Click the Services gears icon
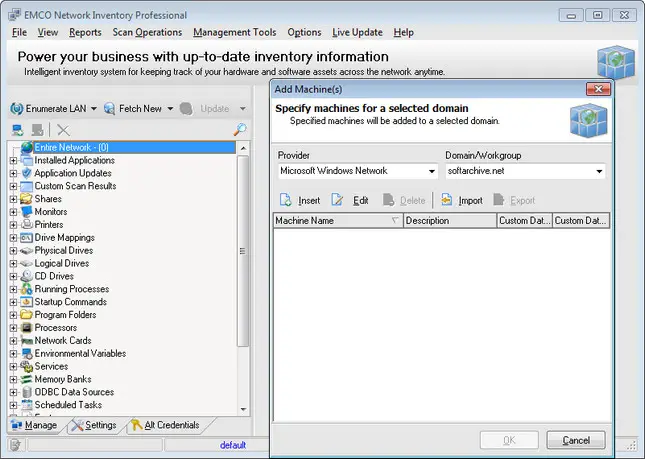The height and width of the screenshot is (459, 645). coord(26,366)
